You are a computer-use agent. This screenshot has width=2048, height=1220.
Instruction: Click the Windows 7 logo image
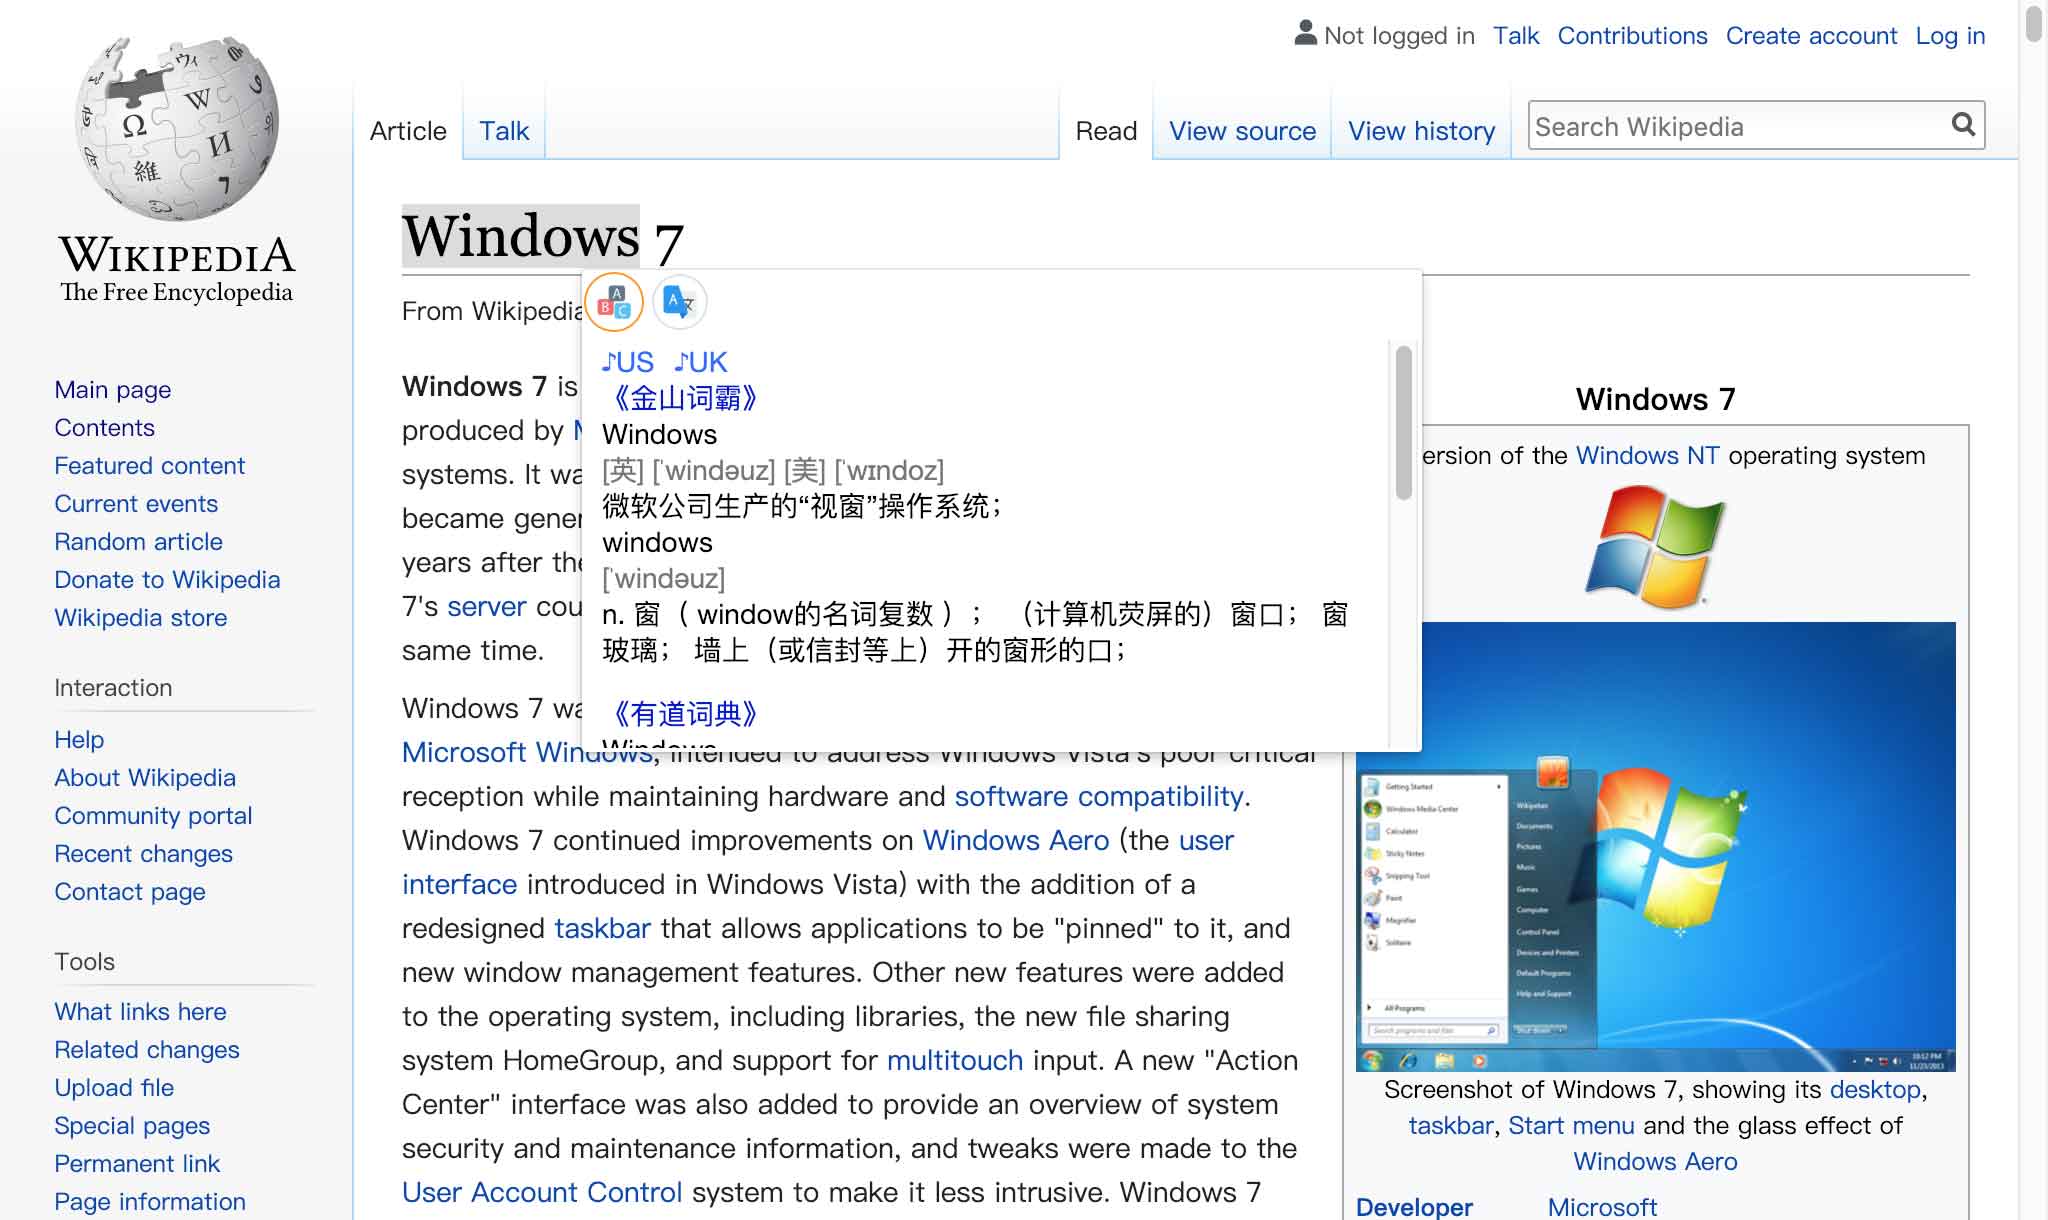(1656, 547)
